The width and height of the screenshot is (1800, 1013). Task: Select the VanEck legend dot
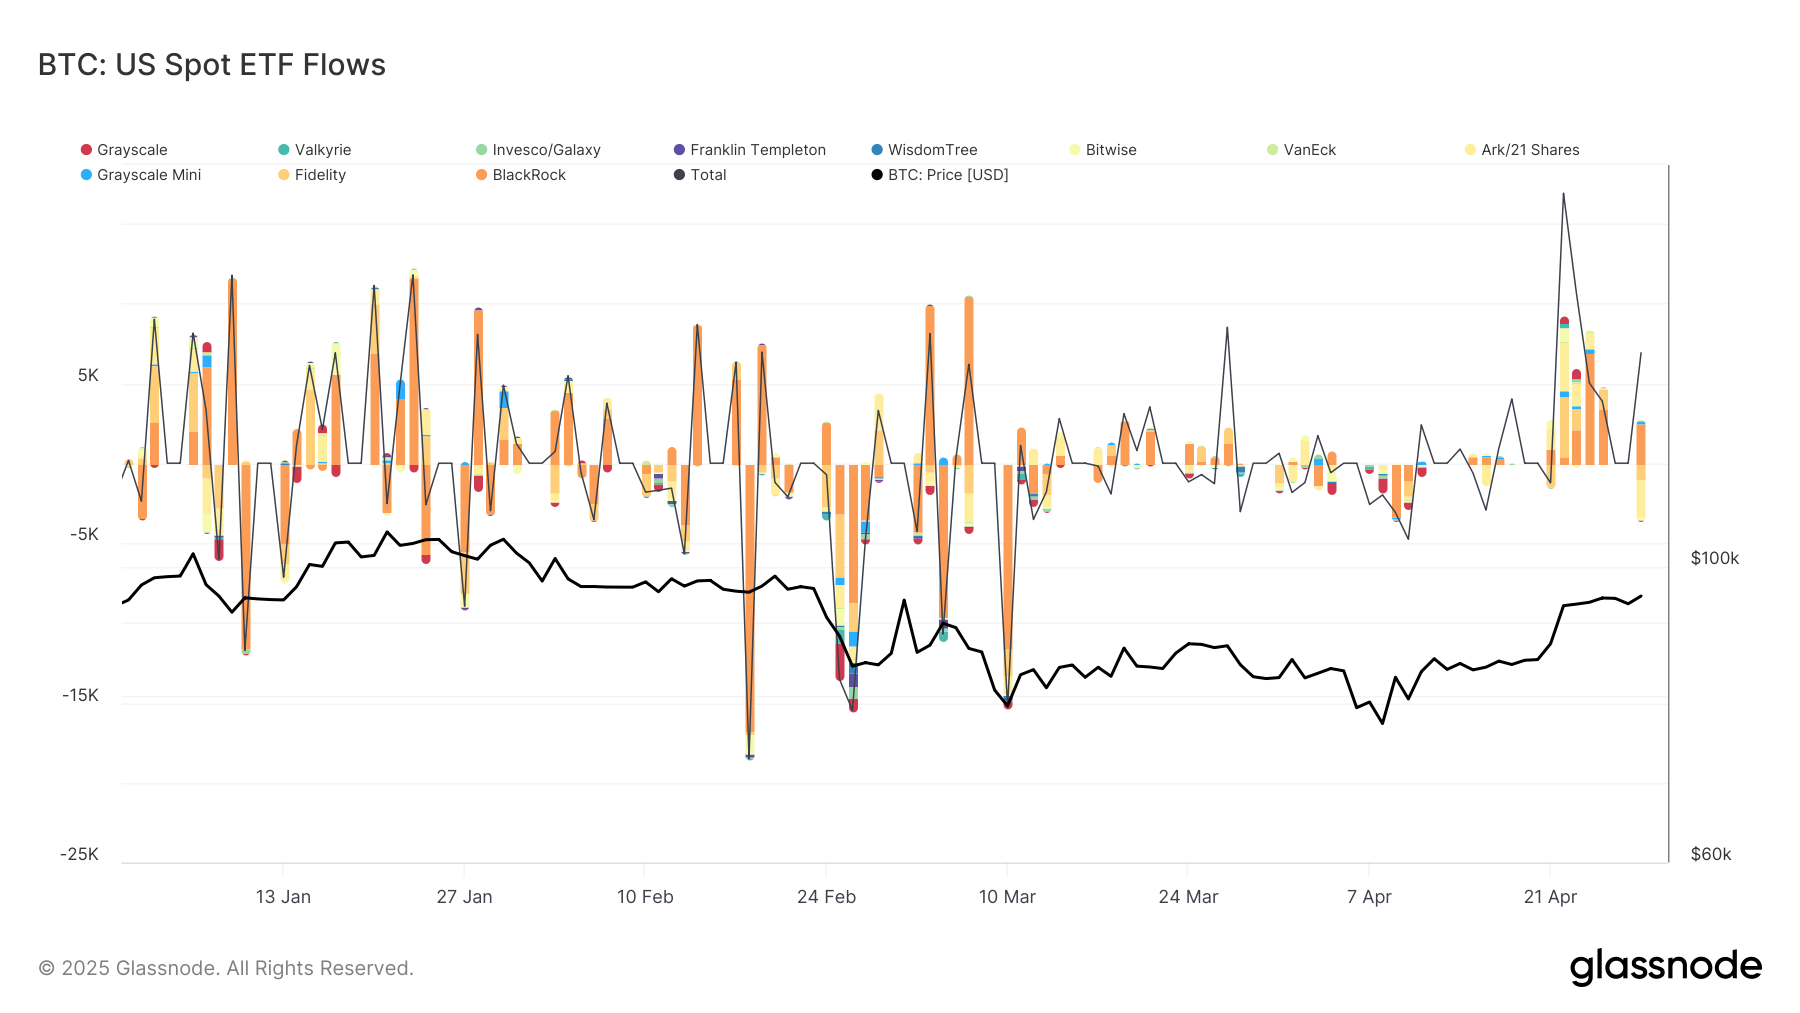coord(1270,149)
